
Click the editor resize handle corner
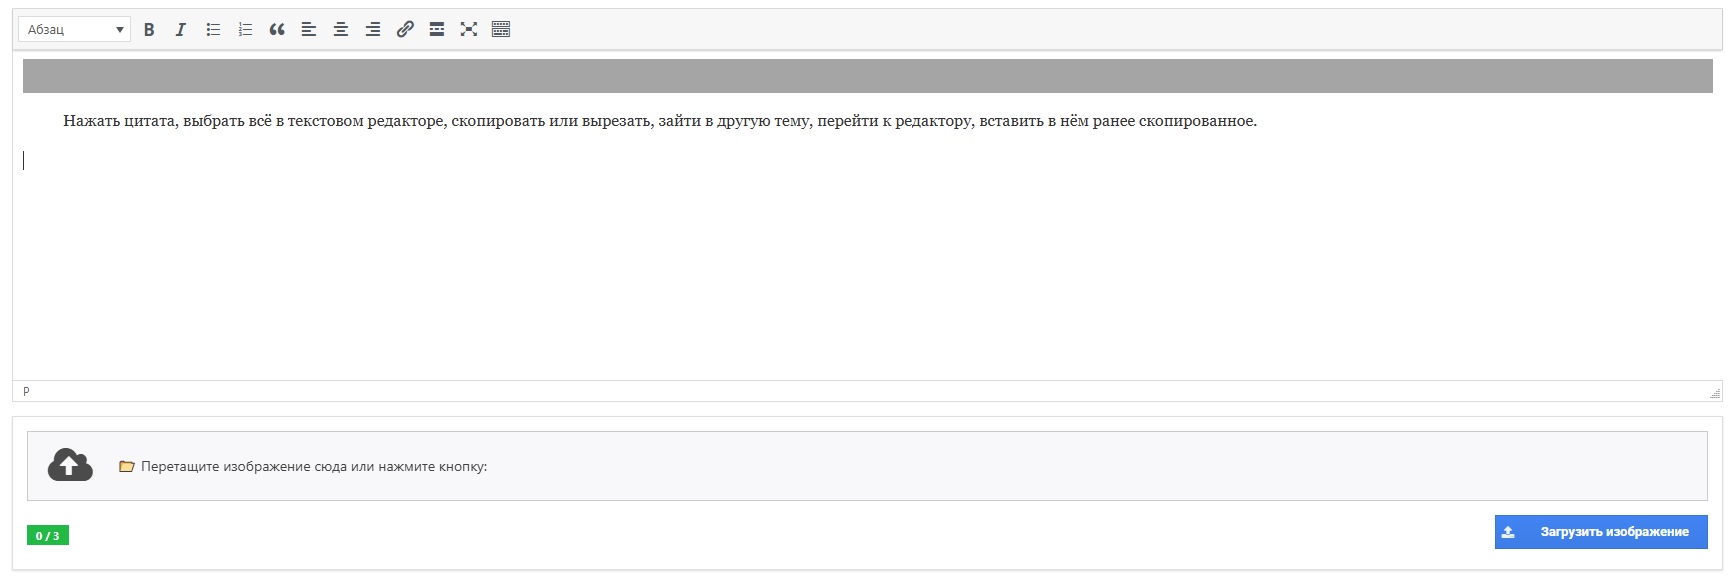pyautogui.click(x=1714, y=394)
